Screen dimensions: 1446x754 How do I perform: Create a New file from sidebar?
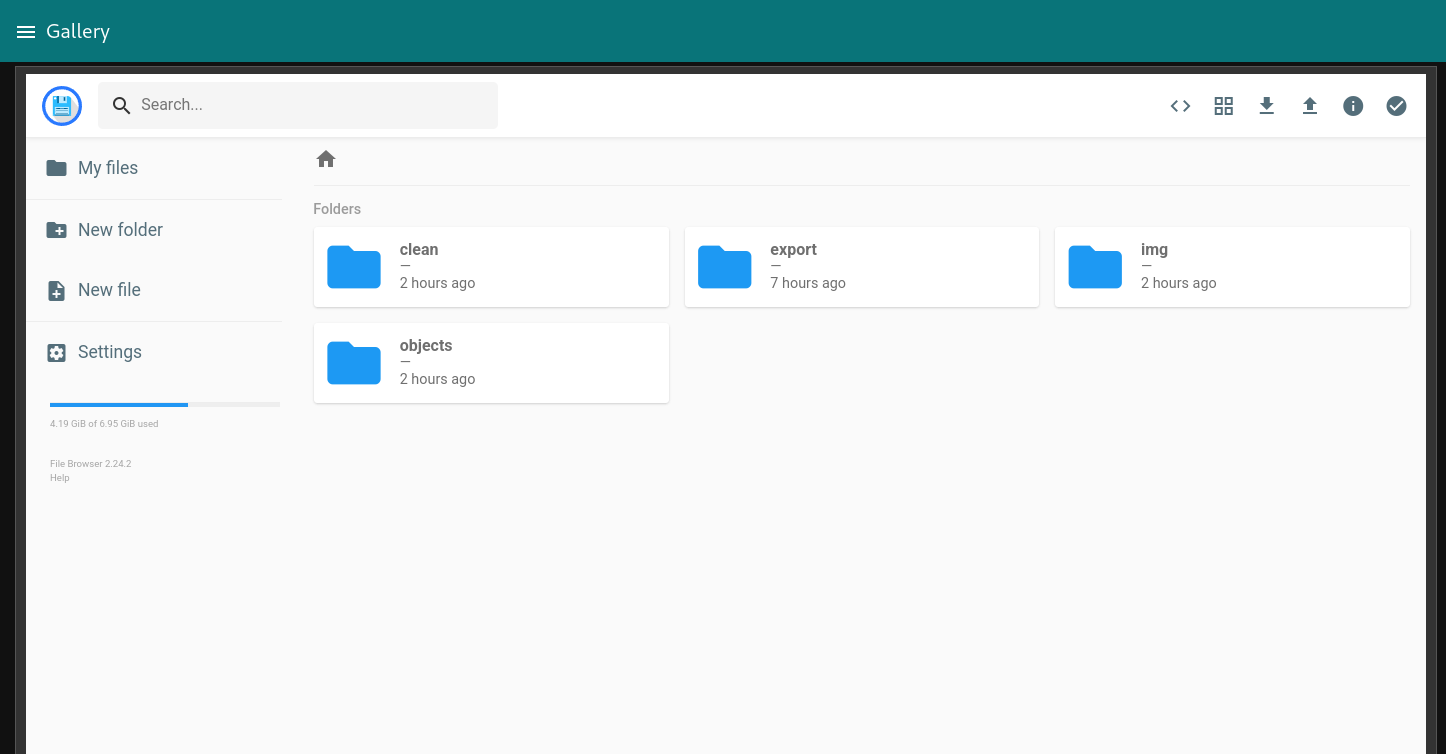109,290
